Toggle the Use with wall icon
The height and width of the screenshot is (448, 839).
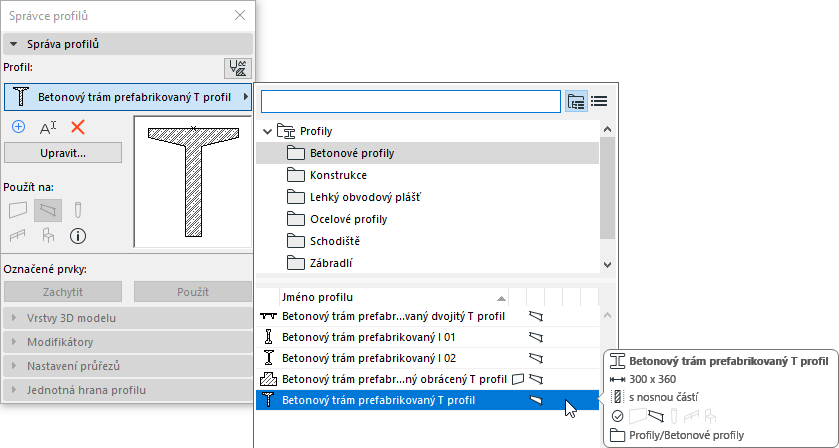tap(18, 210)
